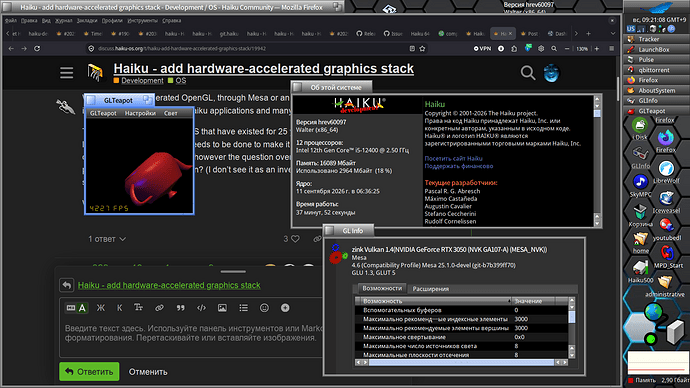
Task: Select the git.haiku browser tab
Action: [229, 33]
